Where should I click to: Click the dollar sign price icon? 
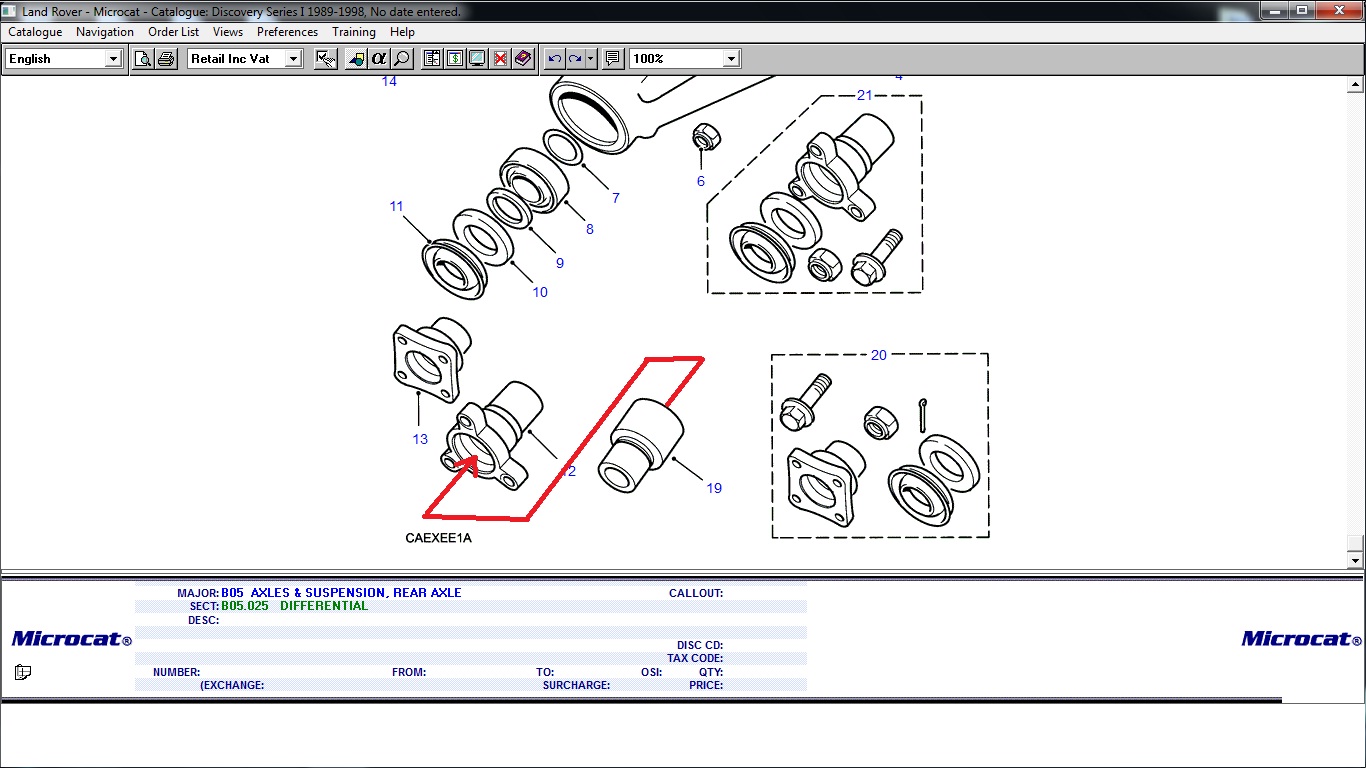tap(455, 59)
